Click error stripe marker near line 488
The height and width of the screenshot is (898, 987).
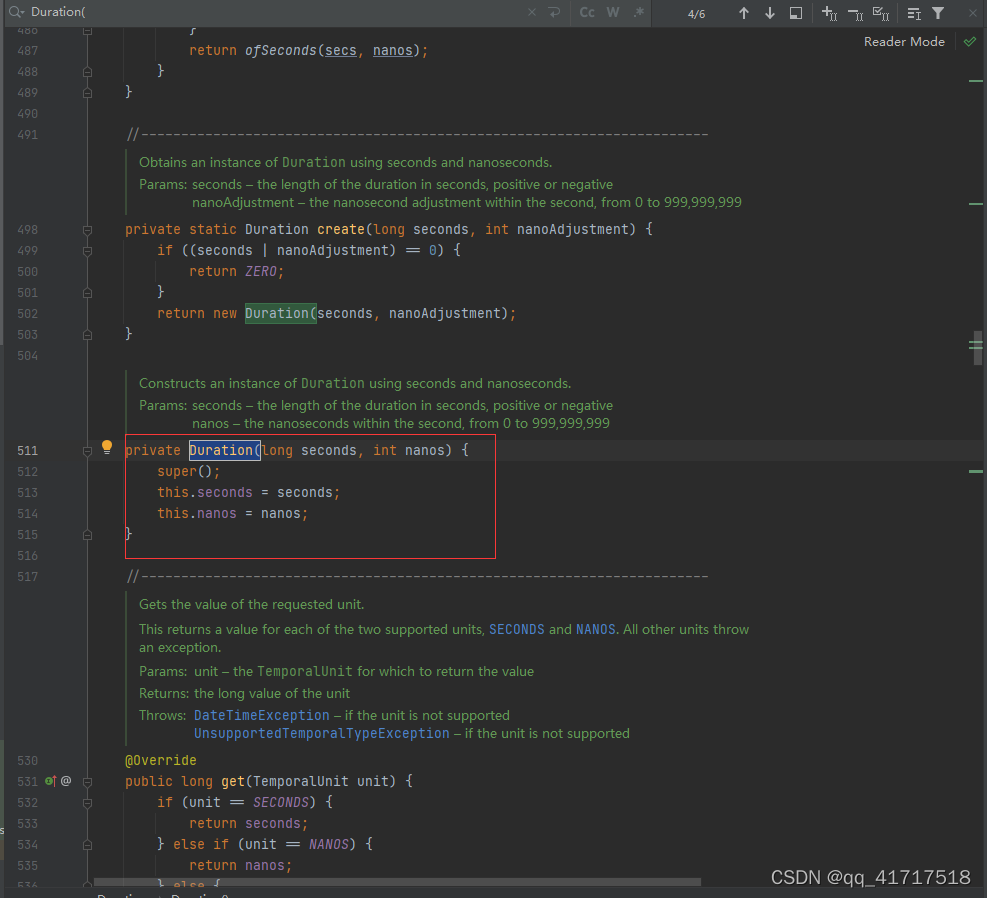pos(976,81)
